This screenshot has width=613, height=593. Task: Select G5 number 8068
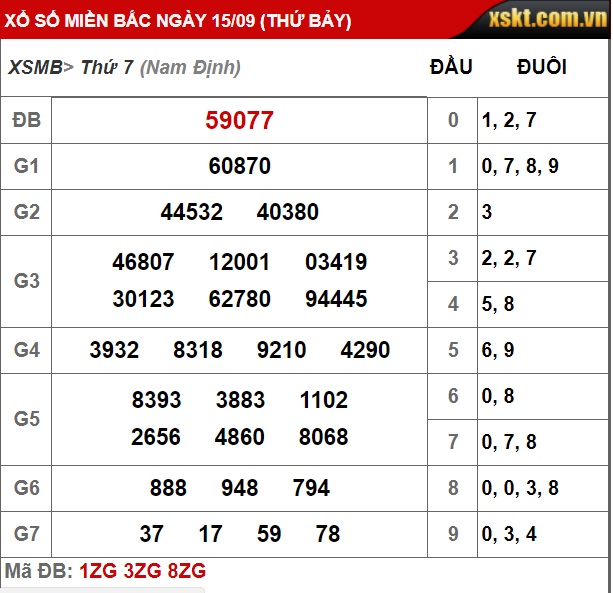pyautogui.click(x=323, y=437)
